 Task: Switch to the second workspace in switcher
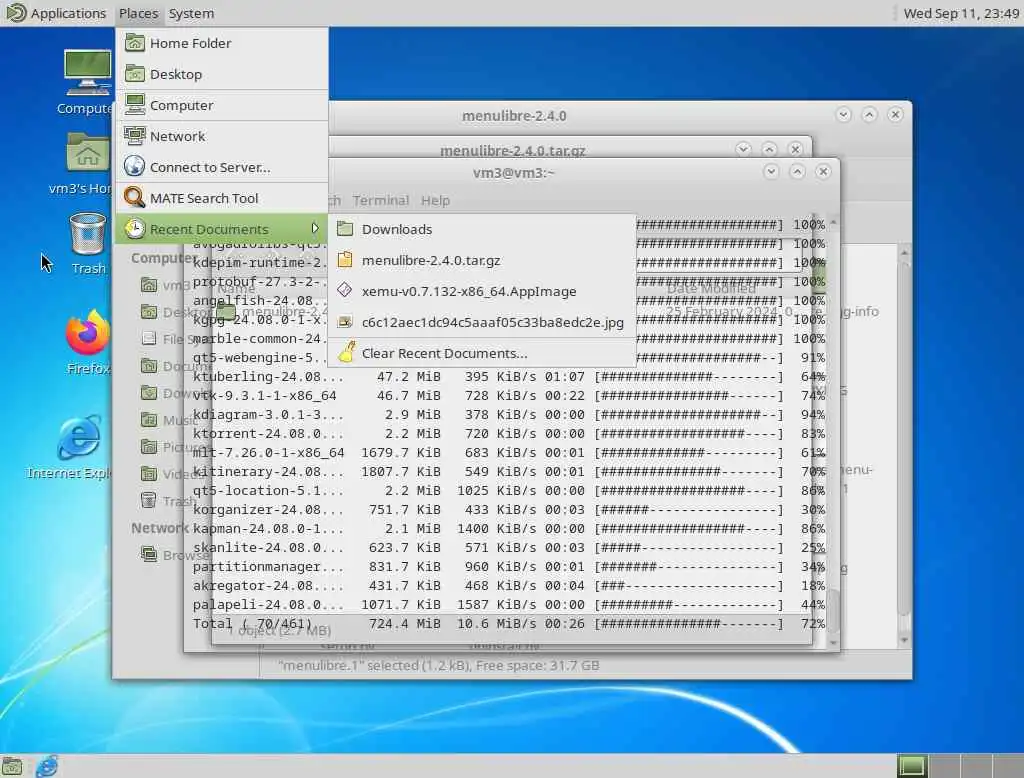point(944,766)
